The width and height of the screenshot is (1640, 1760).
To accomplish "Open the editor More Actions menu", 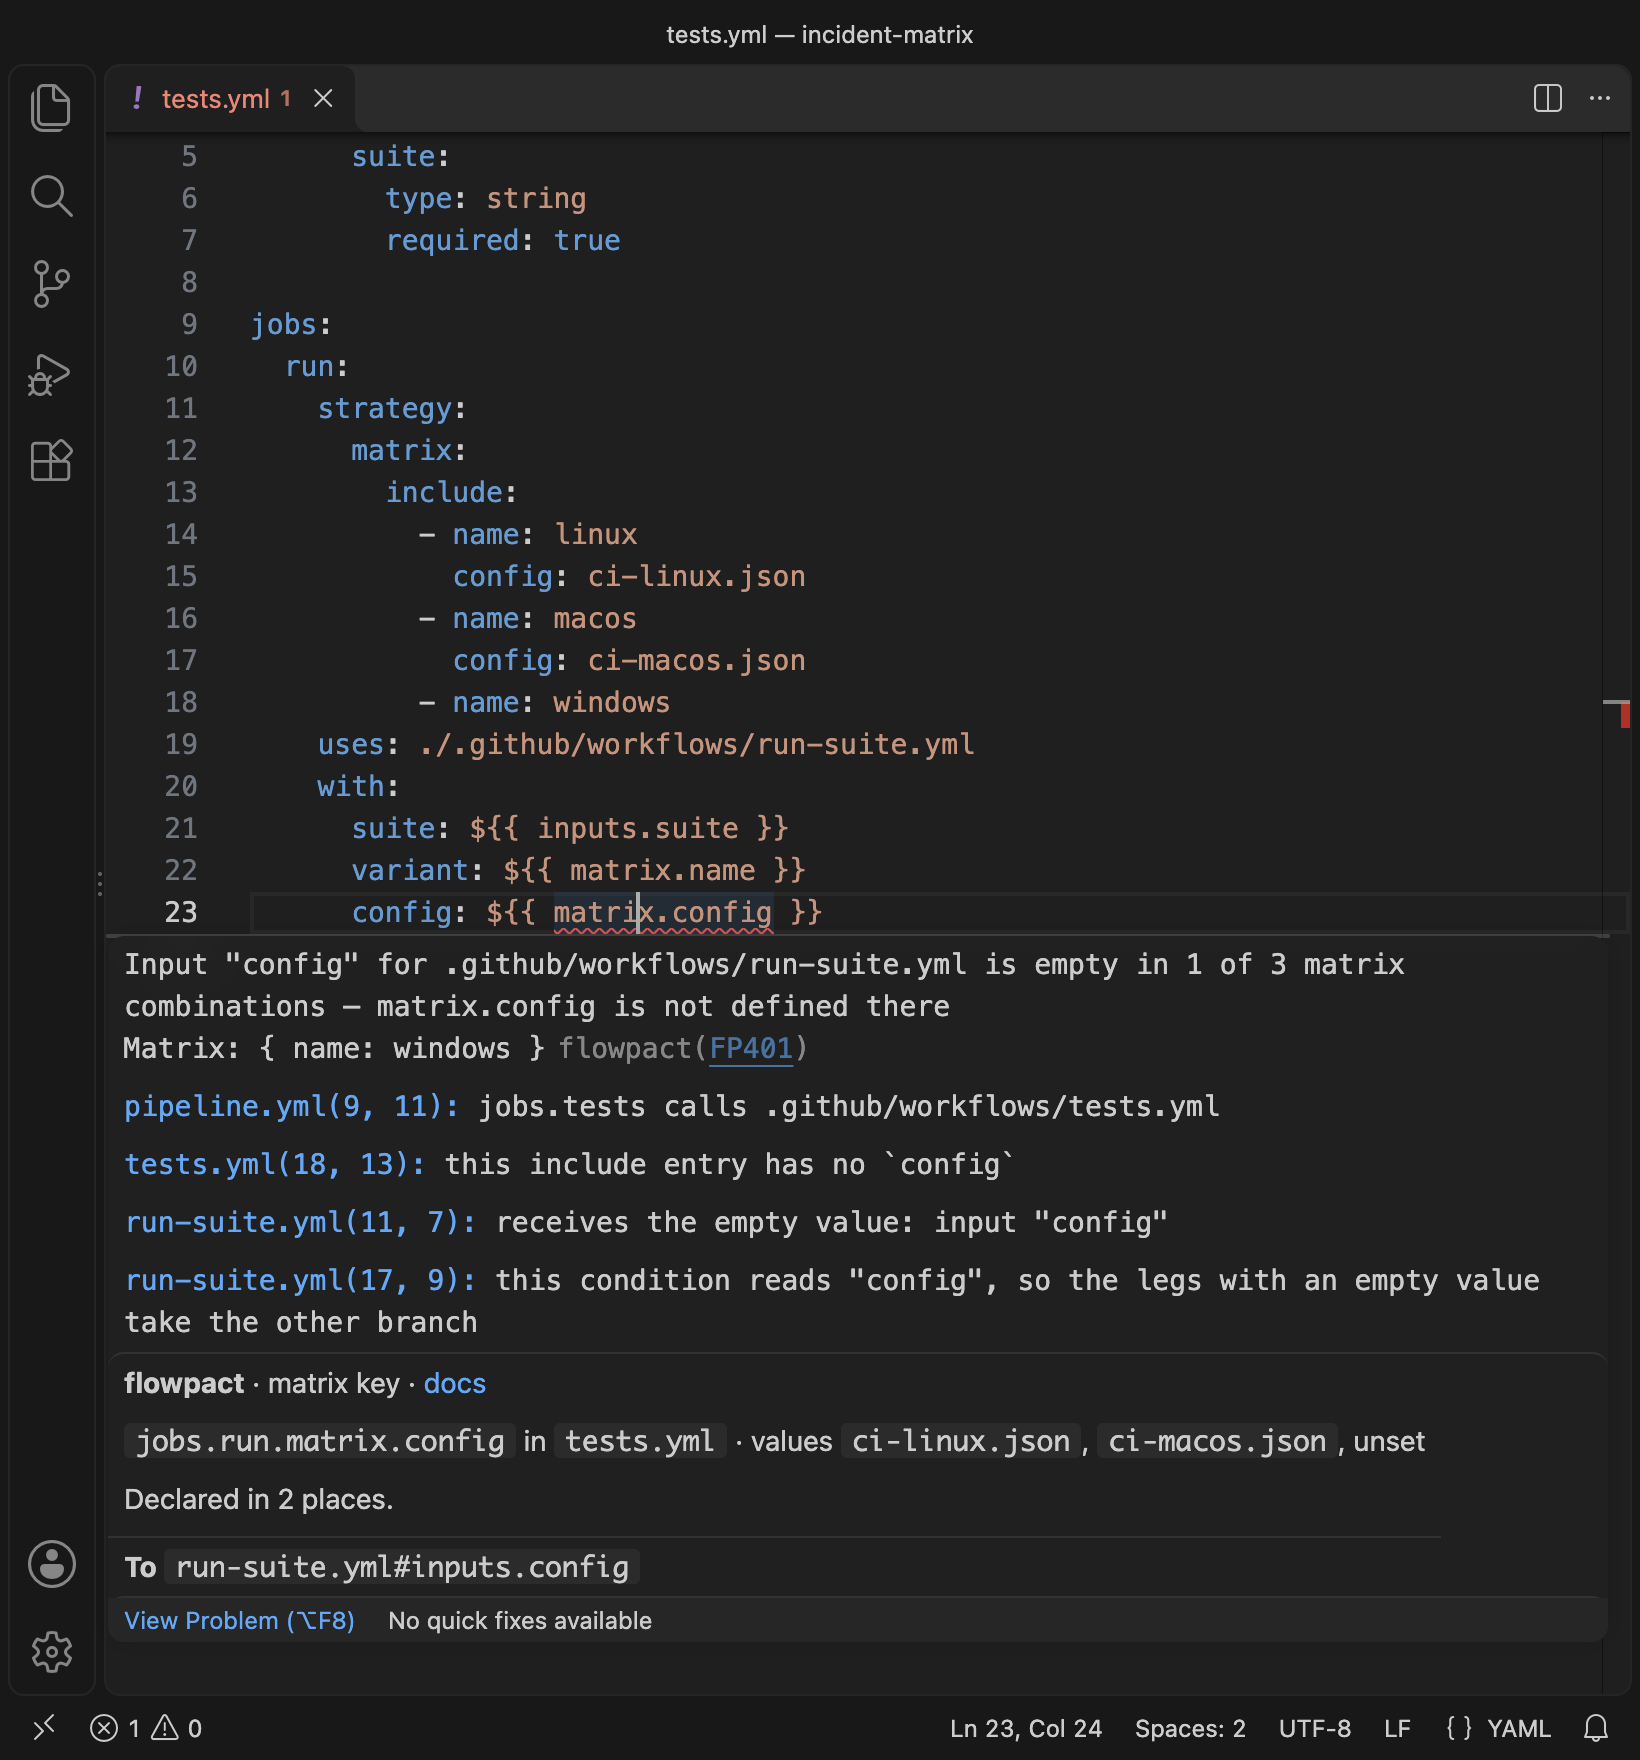I will (1600, 98).
